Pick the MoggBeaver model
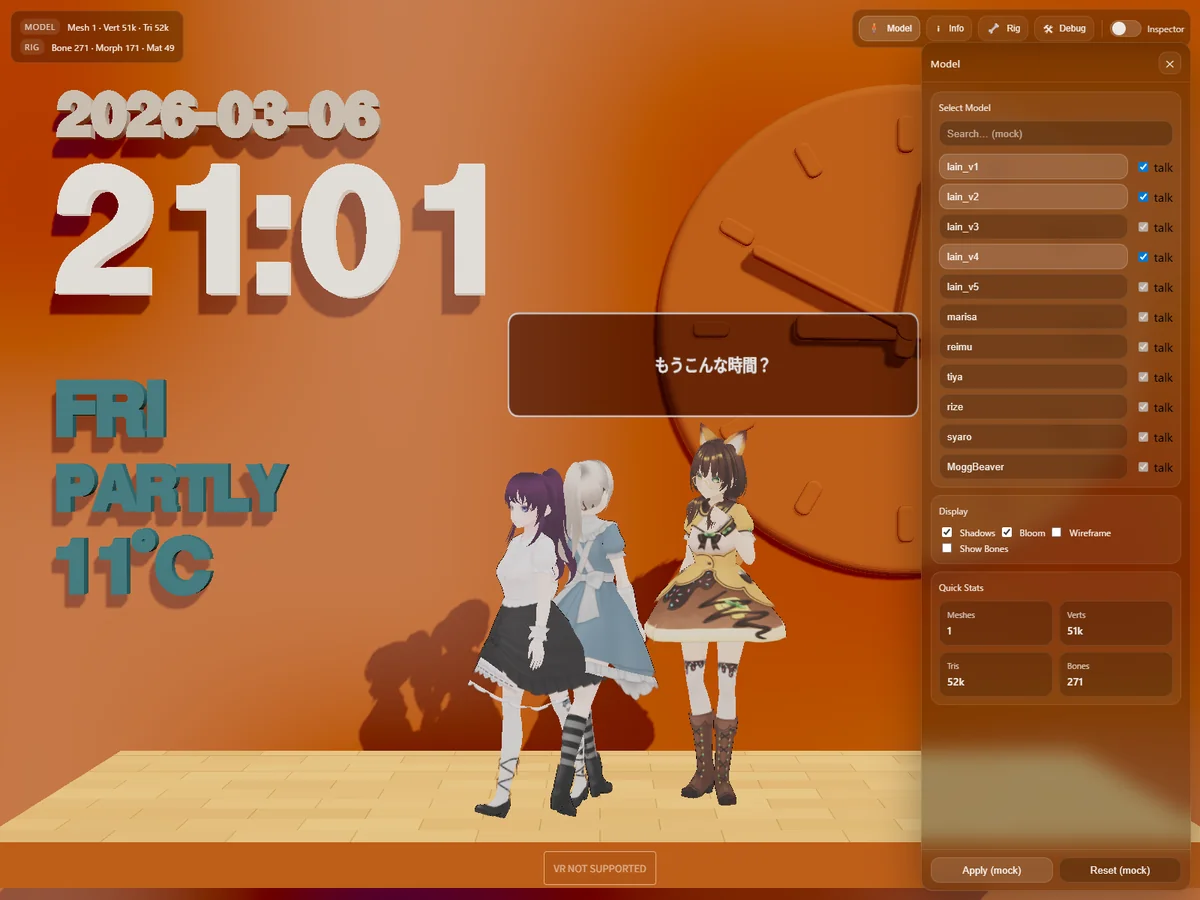 1033,467
